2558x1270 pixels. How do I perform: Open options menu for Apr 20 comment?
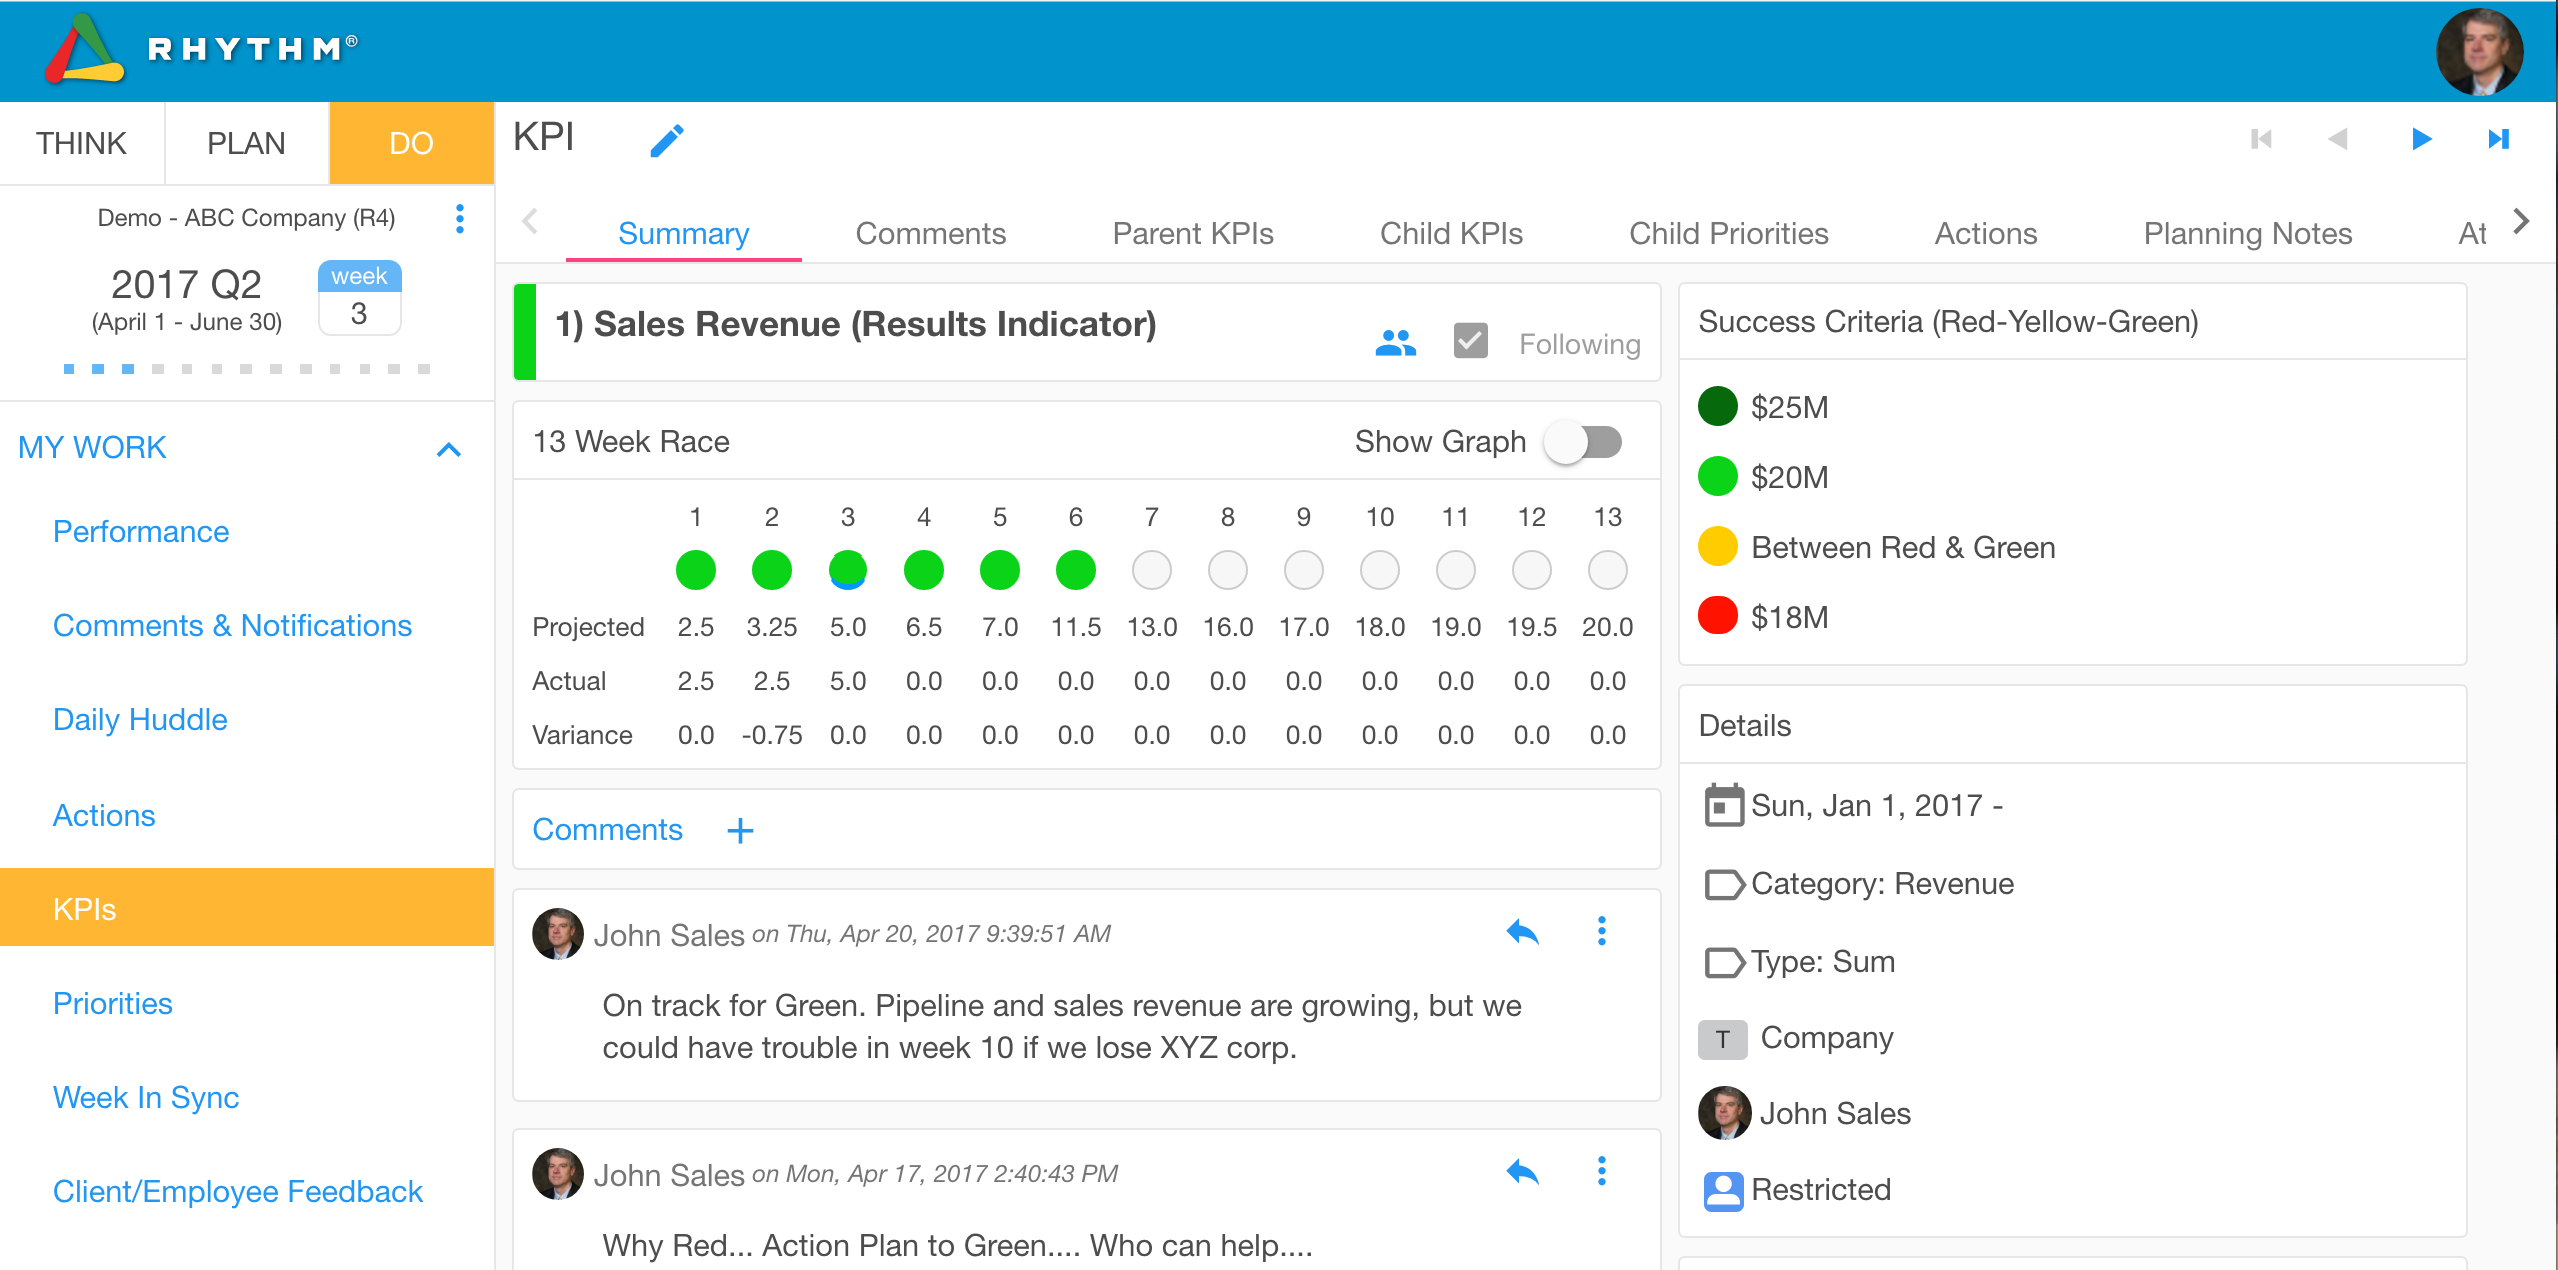tap(1601, 932)
